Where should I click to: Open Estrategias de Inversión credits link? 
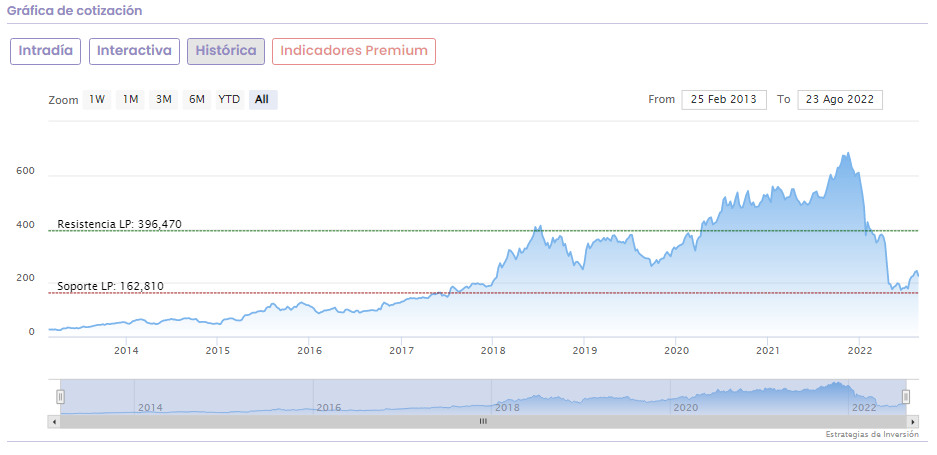click(871, 435)
